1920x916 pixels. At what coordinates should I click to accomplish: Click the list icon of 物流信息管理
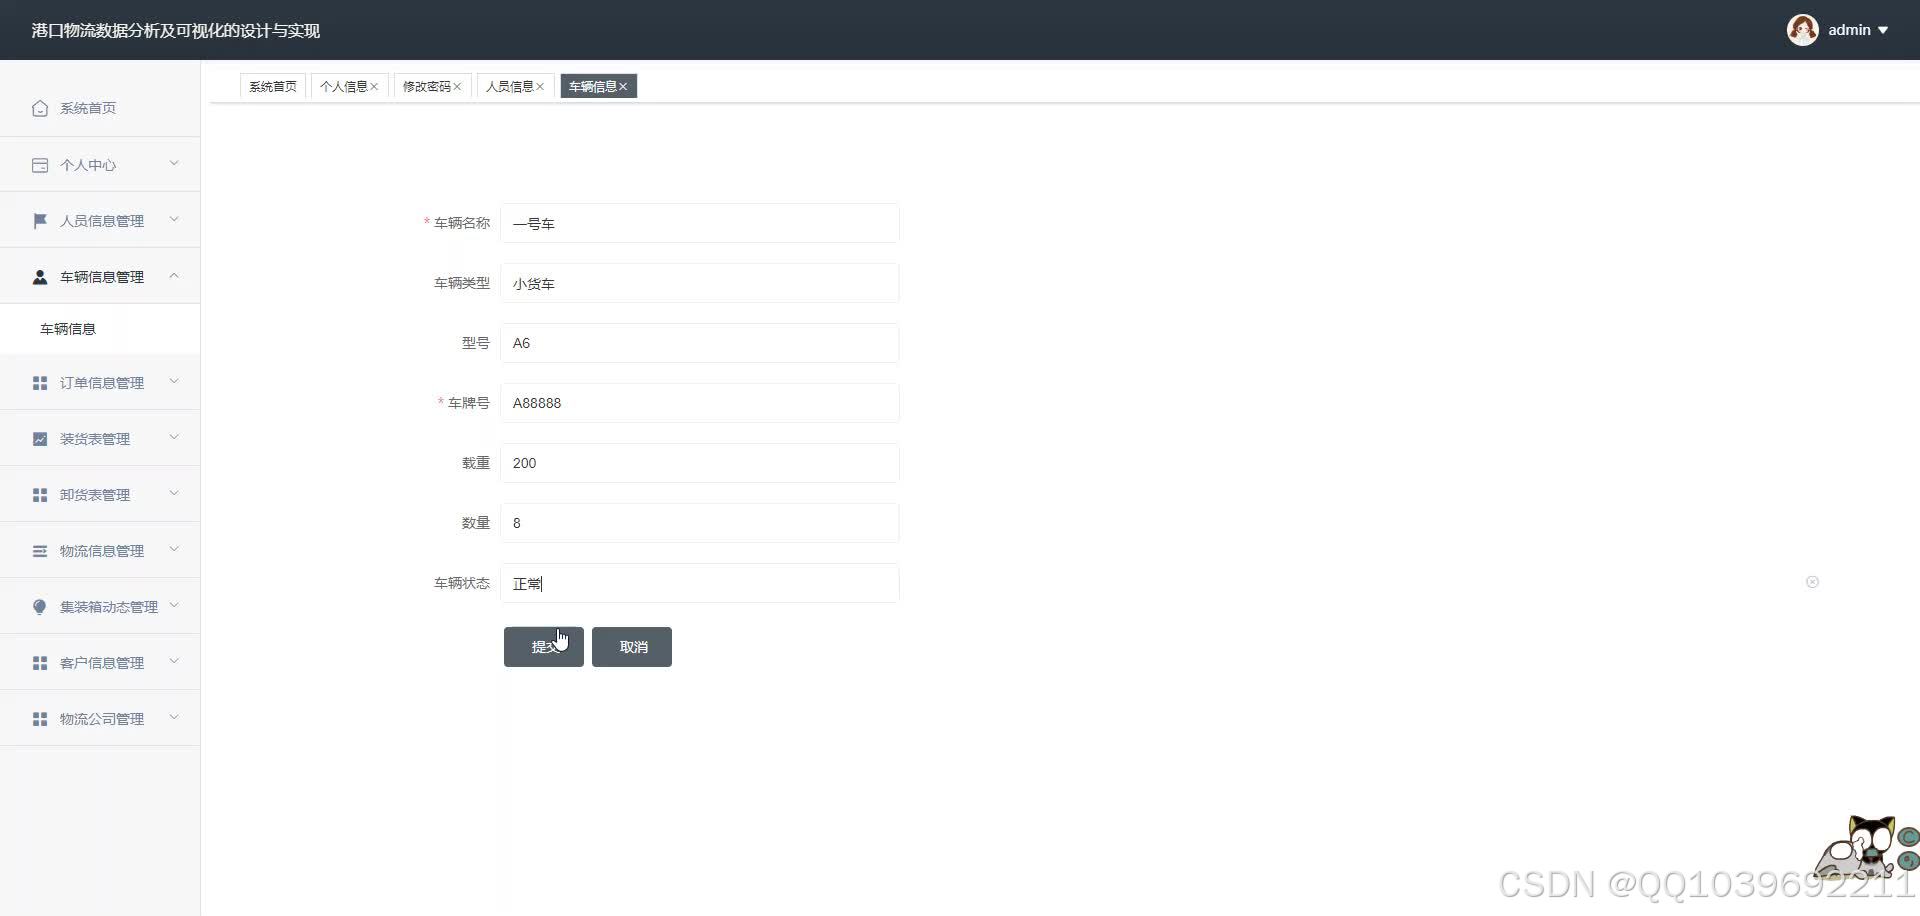(x=40, y=551)
